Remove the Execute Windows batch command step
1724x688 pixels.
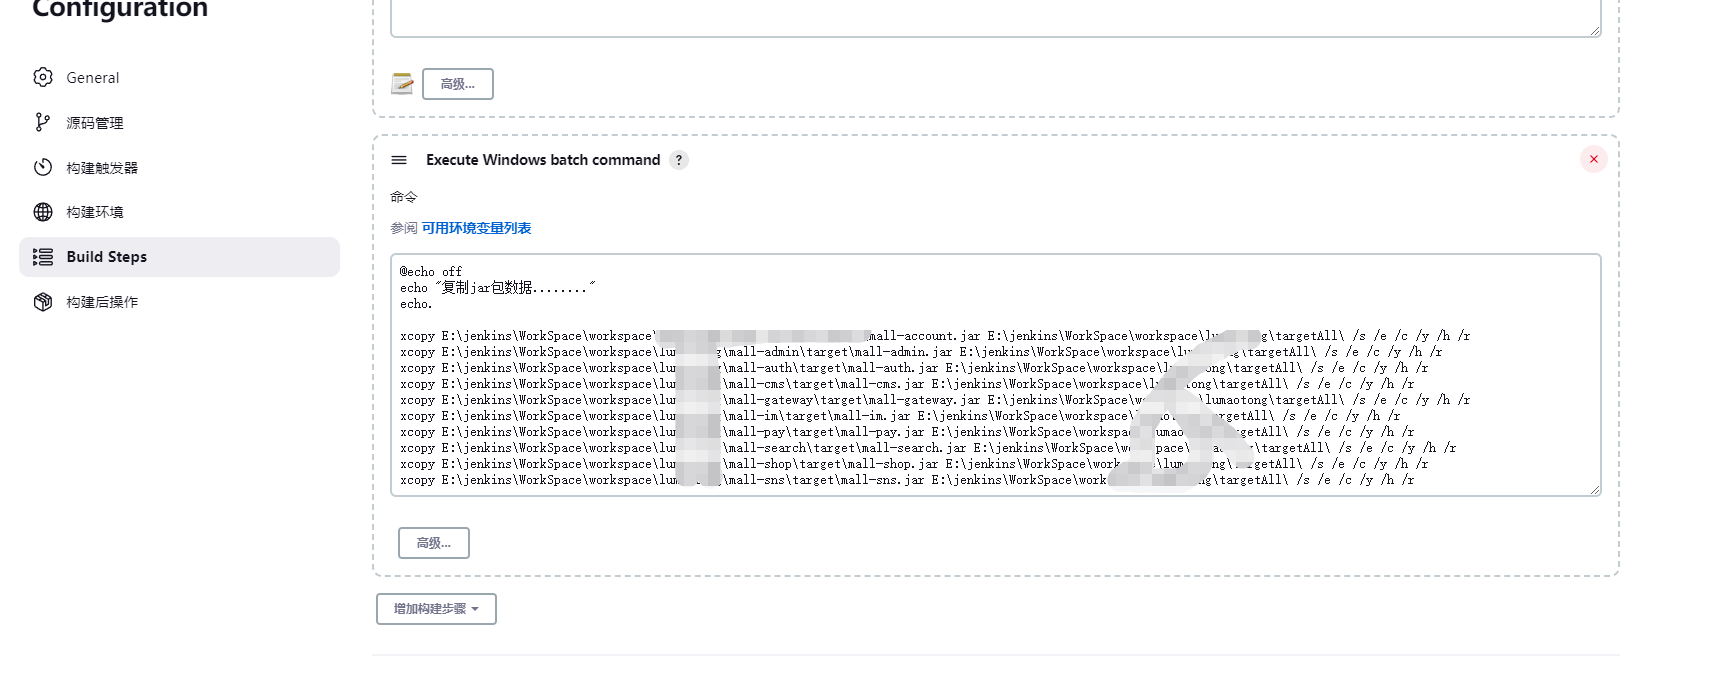click(1593, 159)
